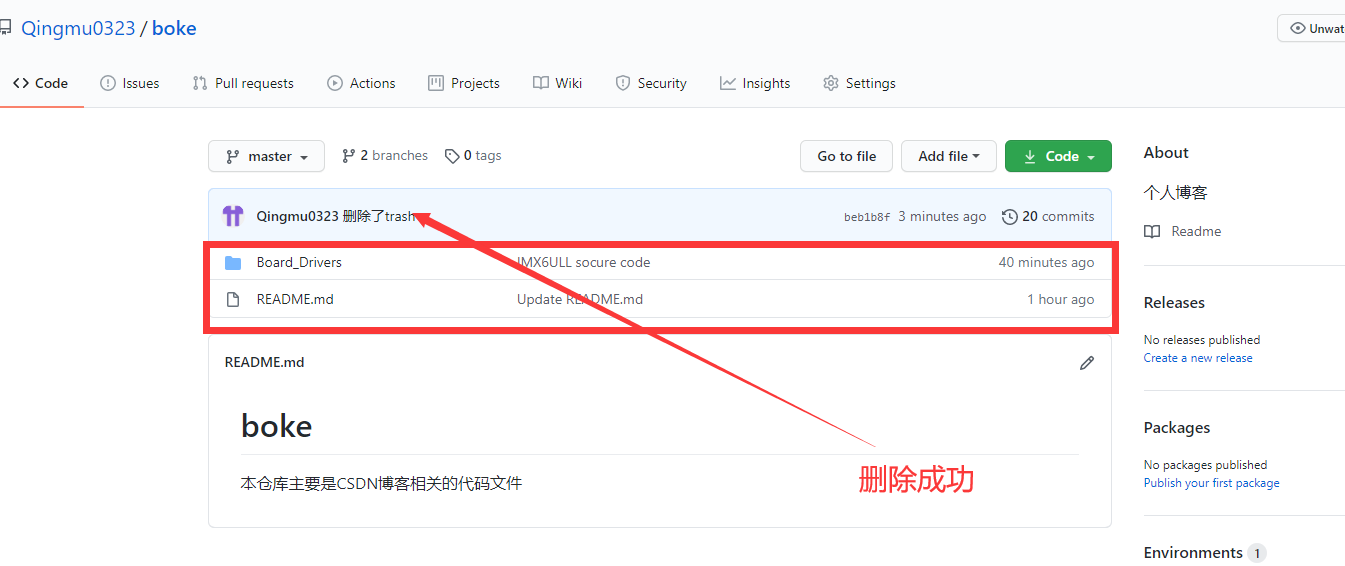Image resolution: width=1345 pixels, height=566 pixels.
Task: Open the 删除了trash commit message
Action: coord(379,216)
